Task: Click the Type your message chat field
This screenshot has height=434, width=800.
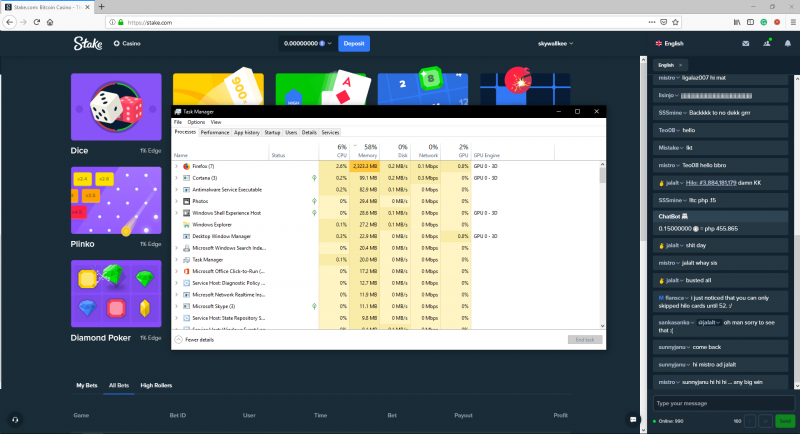Action: click(723, 403)
